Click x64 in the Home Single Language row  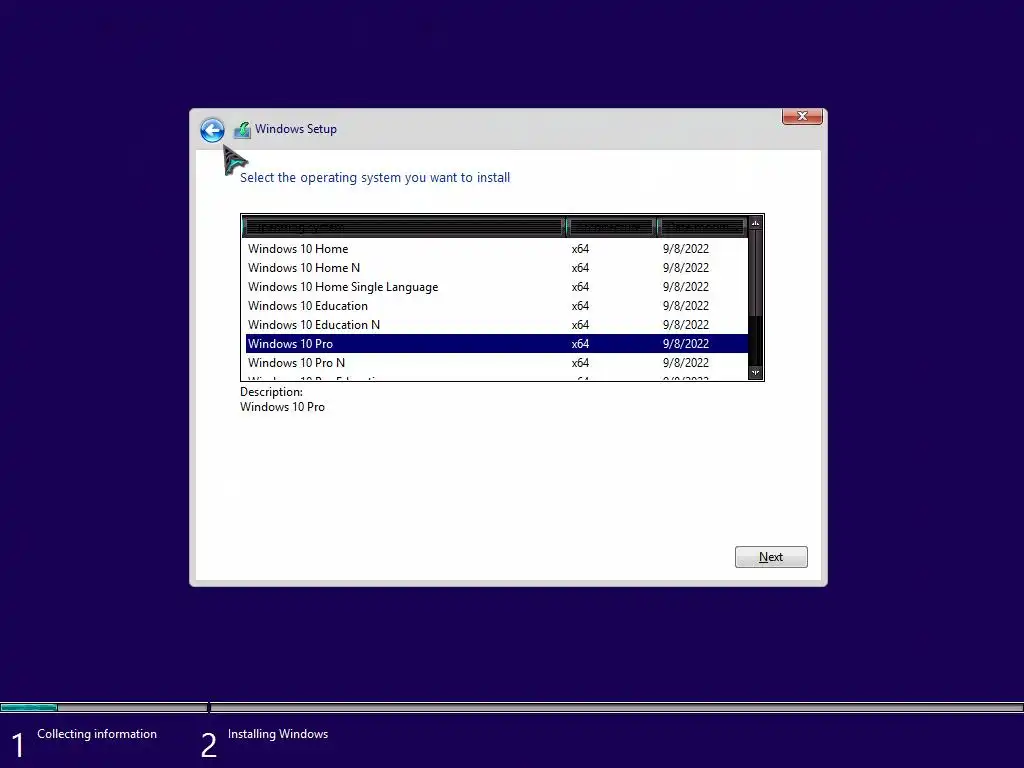point(580,287)
